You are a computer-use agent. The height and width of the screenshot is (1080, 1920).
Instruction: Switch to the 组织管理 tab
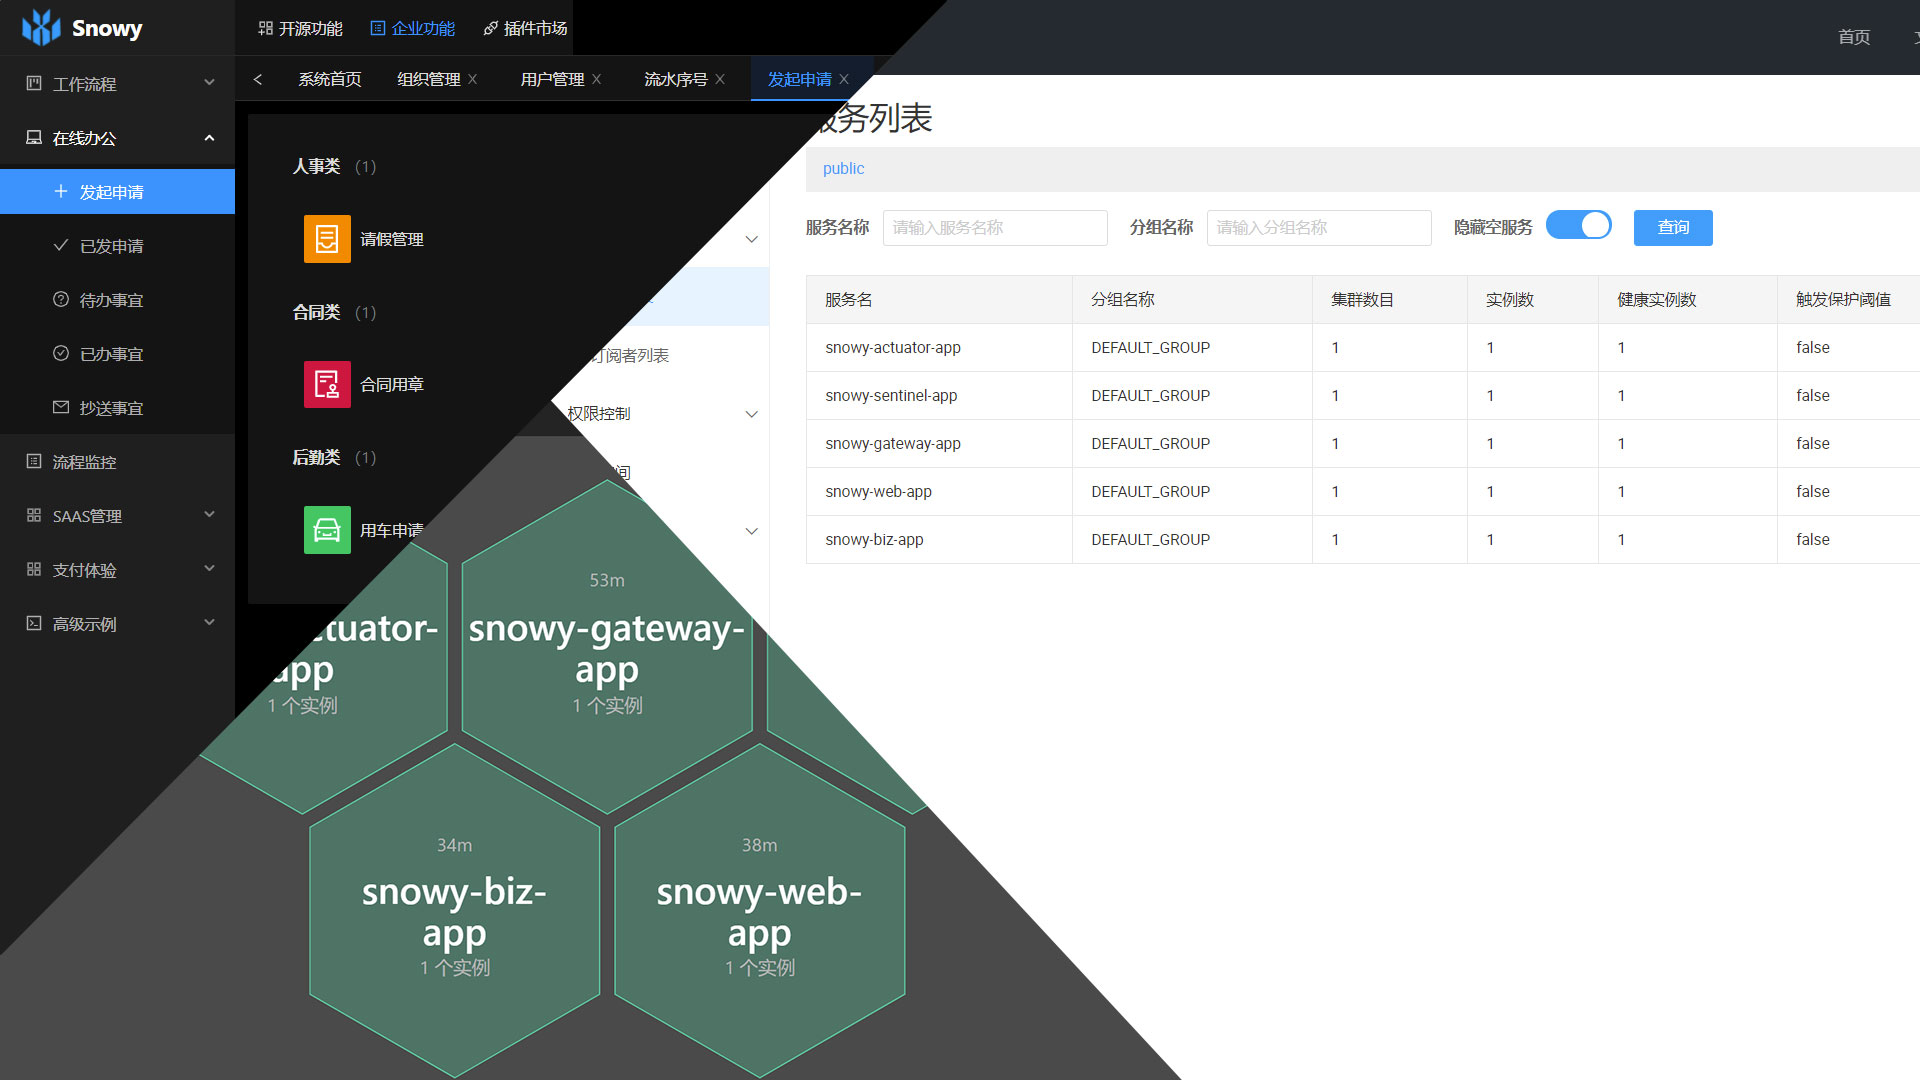click(x=429, y=79)
